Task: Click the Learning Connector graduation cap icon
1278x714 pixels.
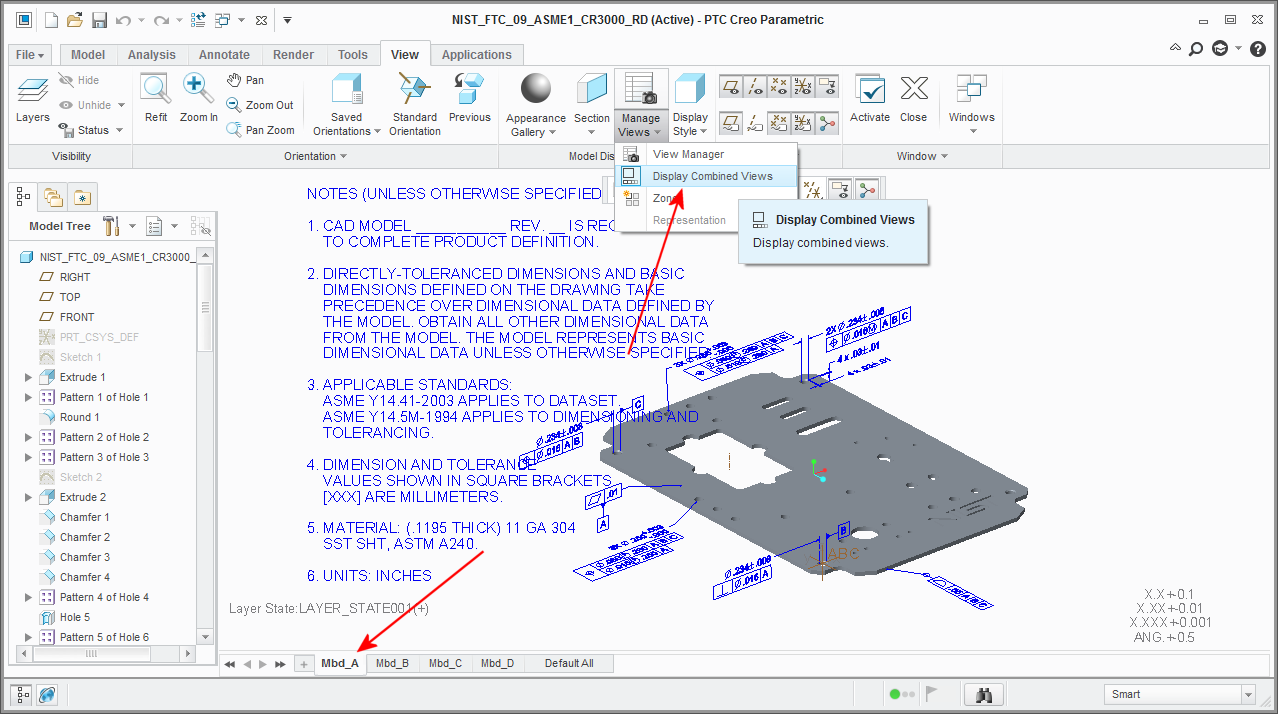Action: point(1220,48)
